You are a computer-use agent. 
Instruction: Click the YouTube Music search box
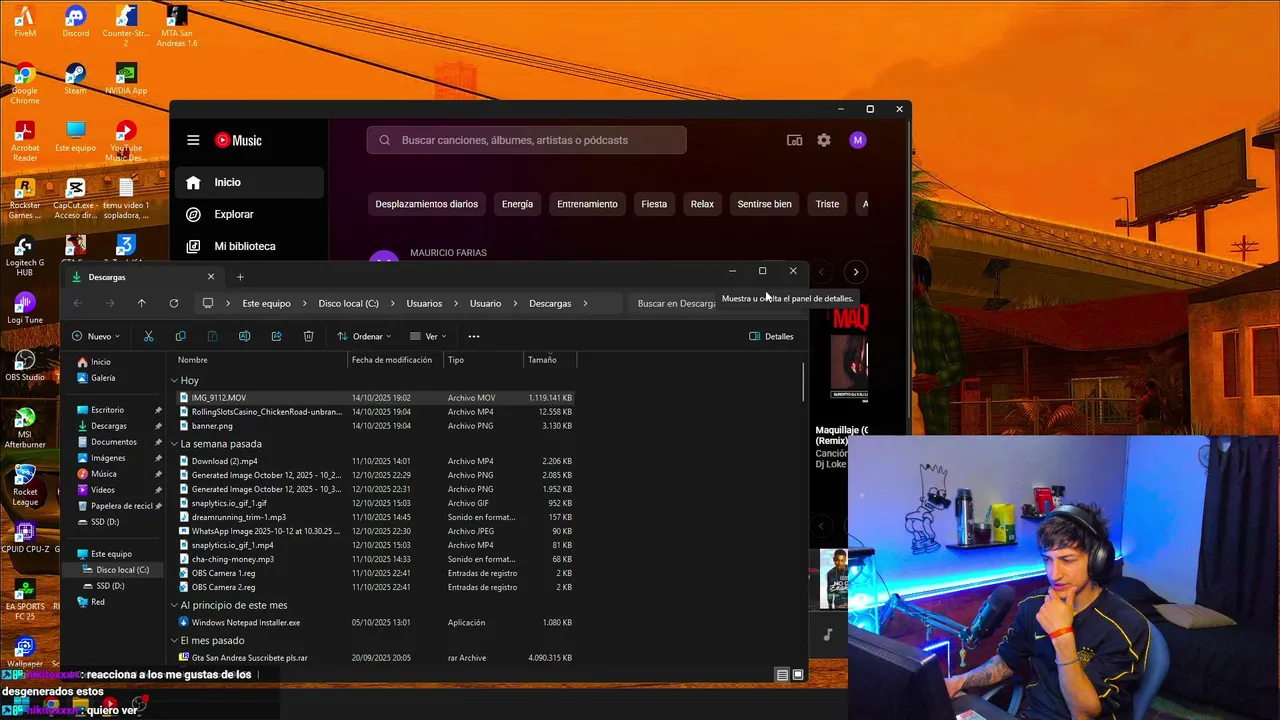(x=527, y=140)
